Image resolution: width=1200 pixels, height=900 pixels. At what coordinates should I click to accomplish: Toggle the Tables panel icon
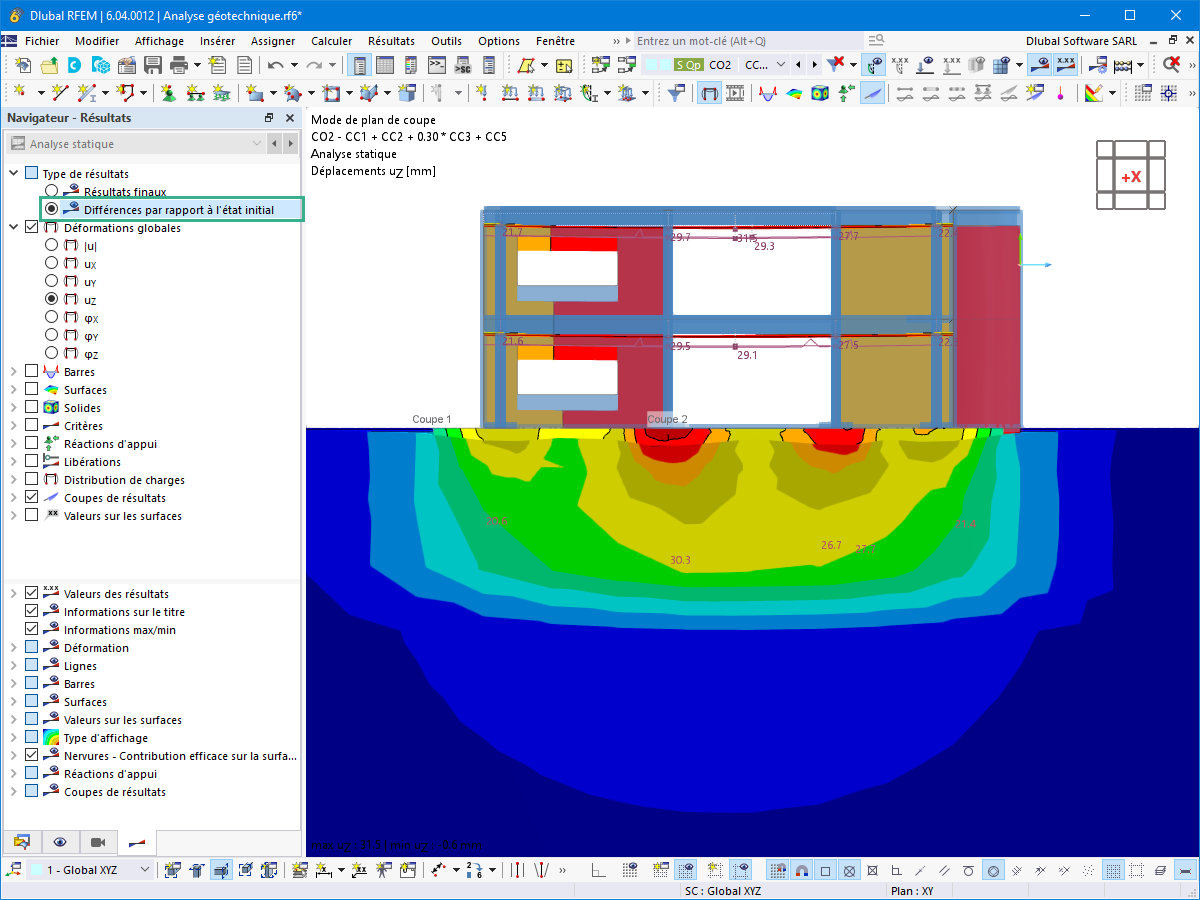point(384,65)
